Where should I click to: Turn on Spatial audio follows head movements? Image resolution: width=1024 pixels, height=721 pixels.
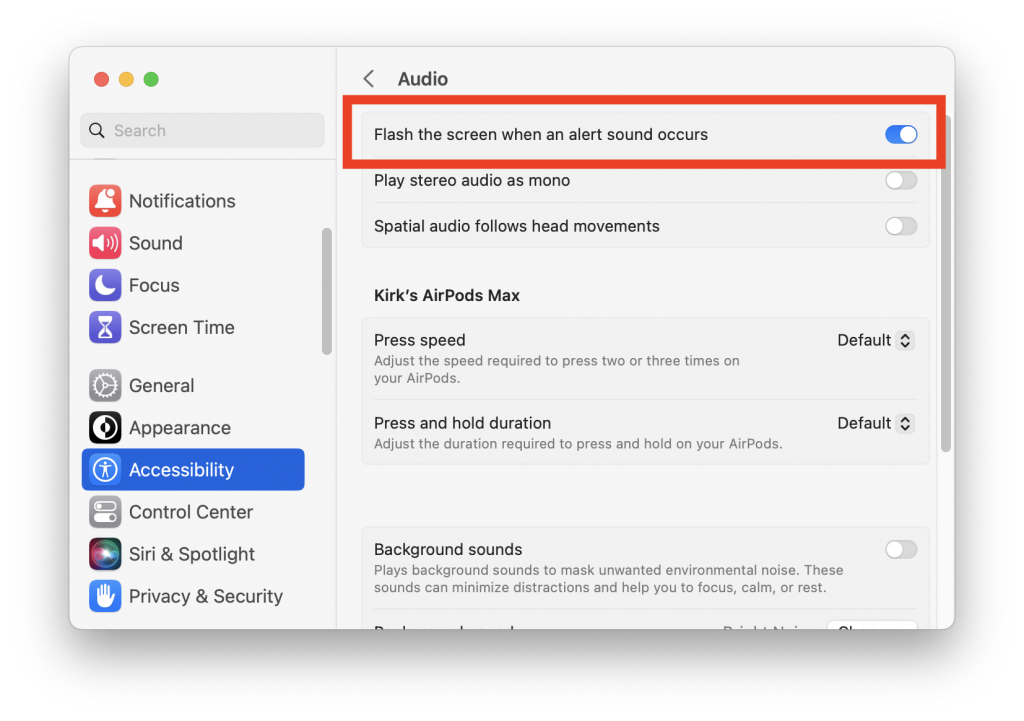[899, 226]
